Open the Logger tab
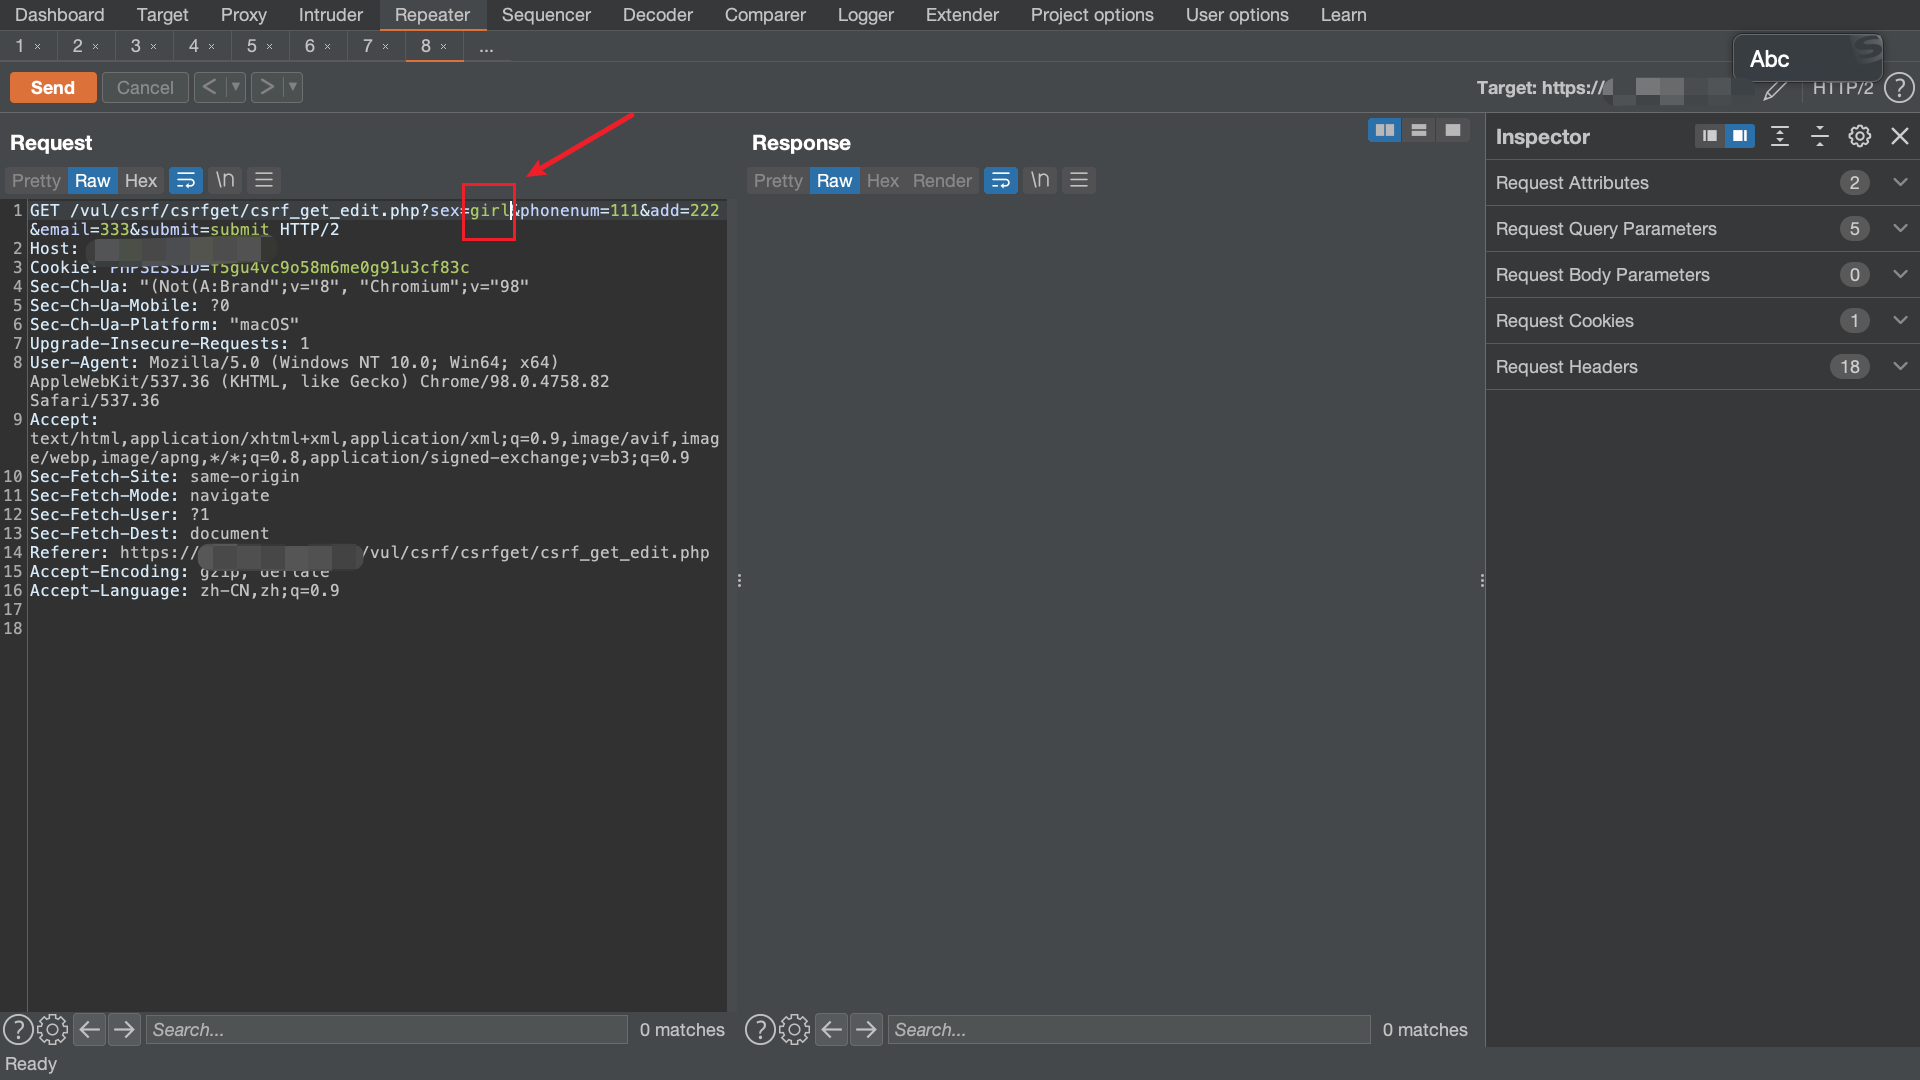Viewport: 1920px width, 1080px height. click(866, 15)
